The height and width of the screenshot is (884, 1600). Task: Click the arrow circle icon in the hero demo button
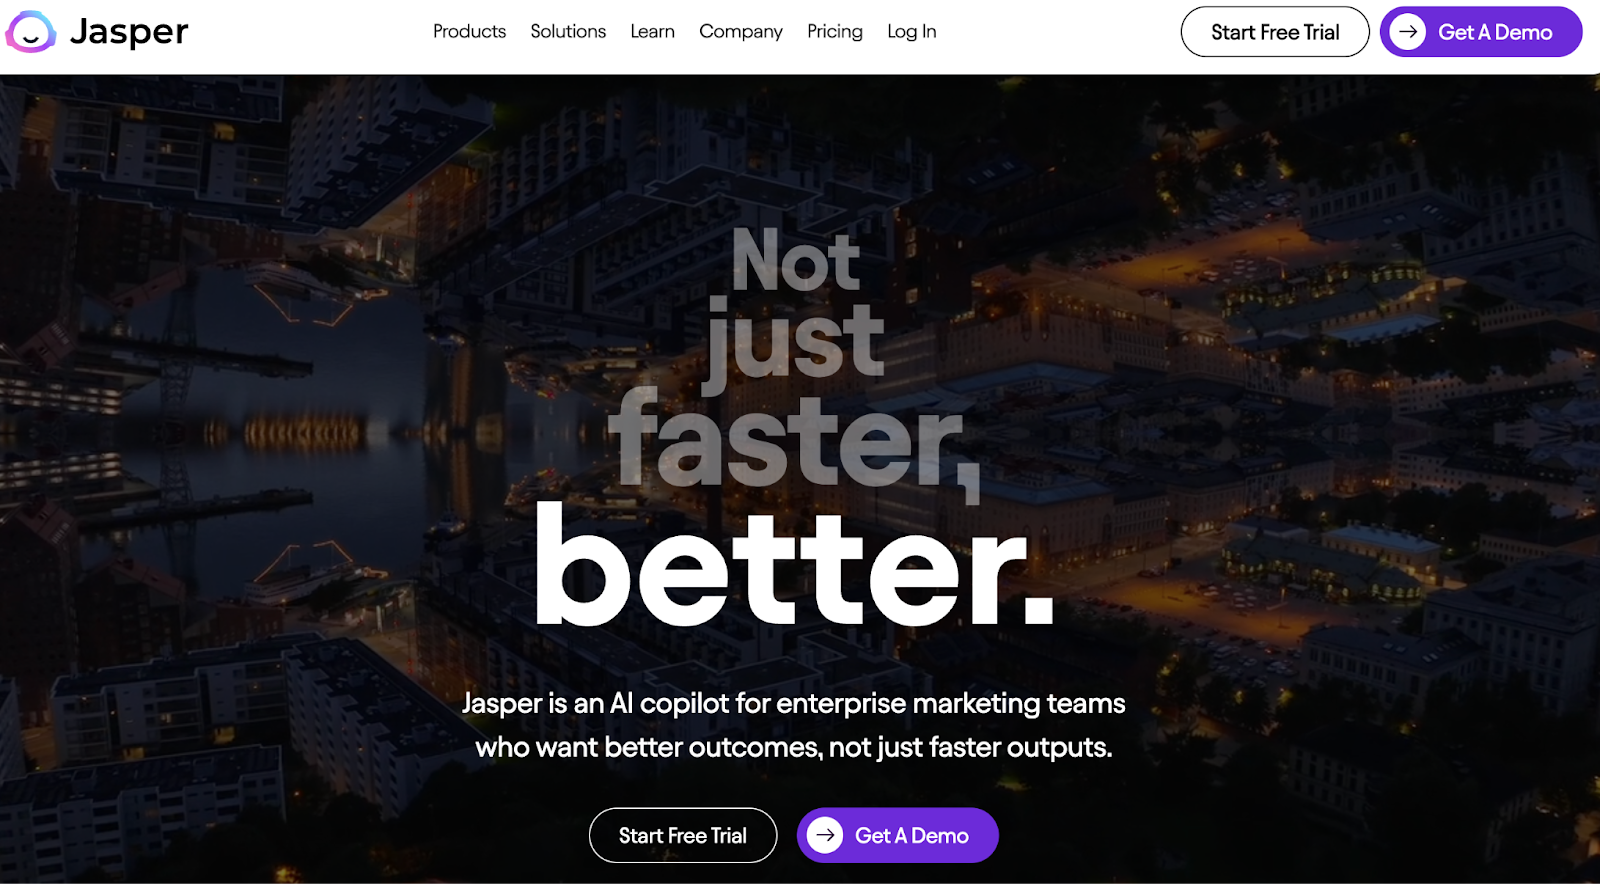[825, 835]
